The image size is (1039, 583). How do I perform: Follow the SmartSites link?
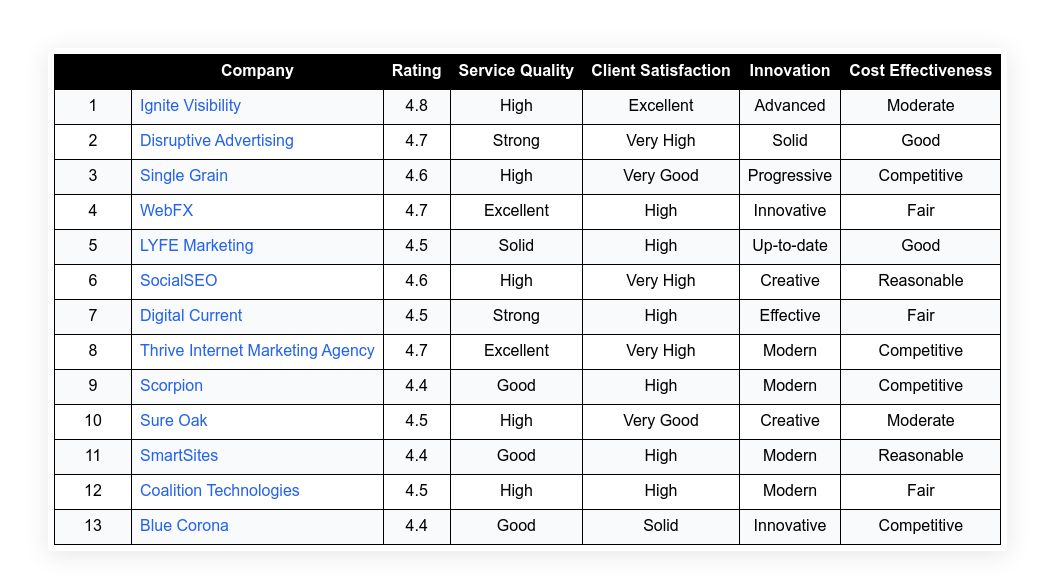point(179,456)
